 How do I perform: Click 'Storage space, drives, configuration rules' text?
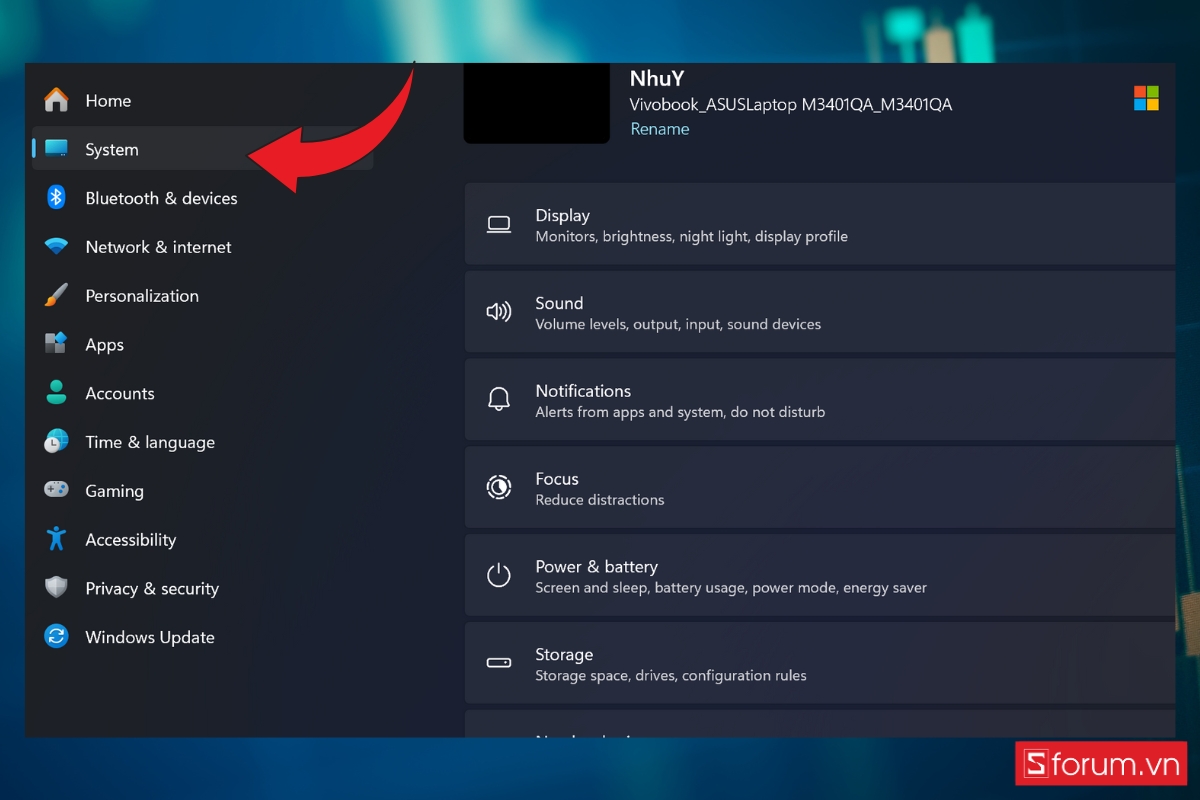coord(671,675)
